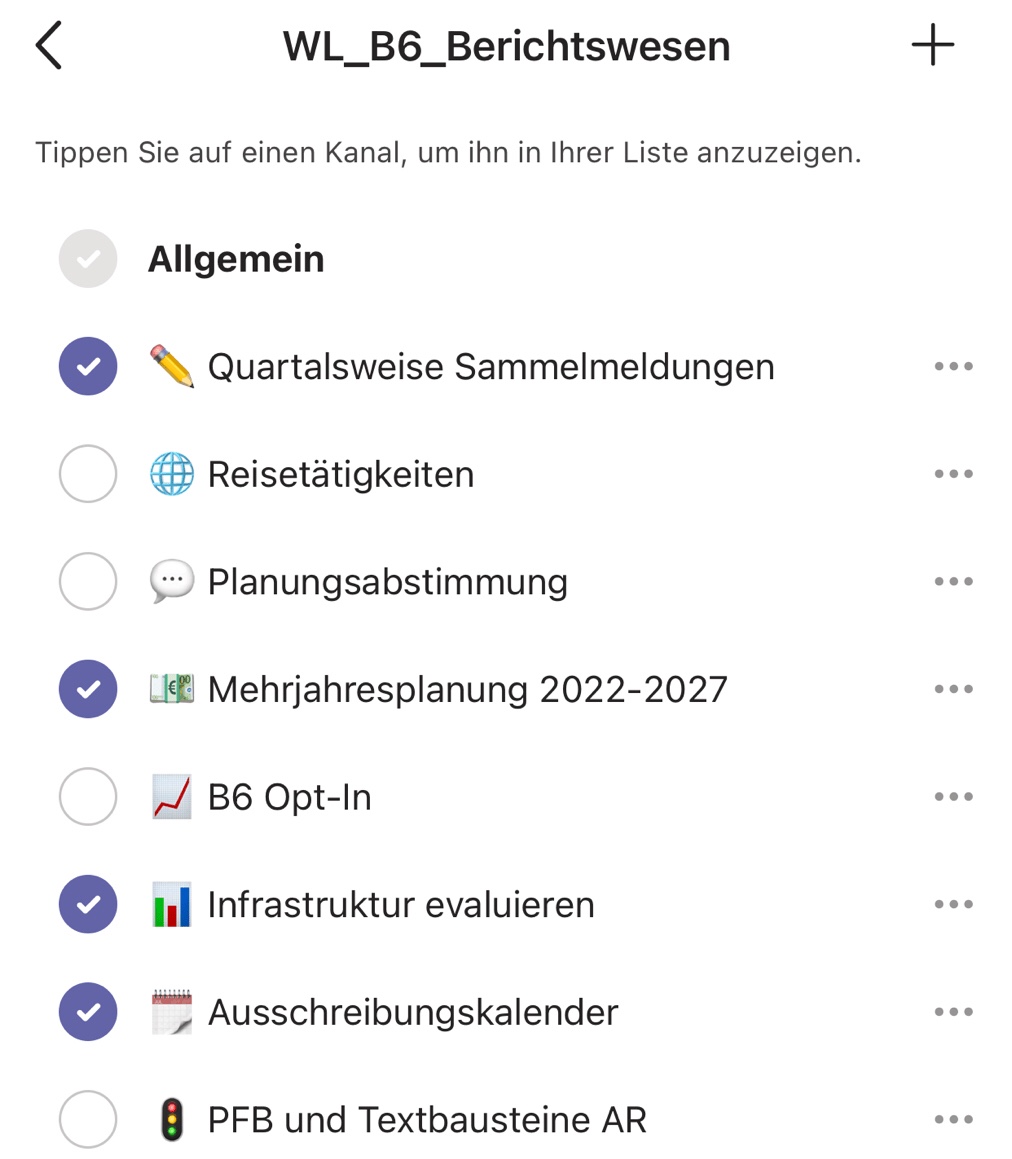Open more options for Planungsabstimmung
This screenshot has height=1159, width=1012.
953,582
